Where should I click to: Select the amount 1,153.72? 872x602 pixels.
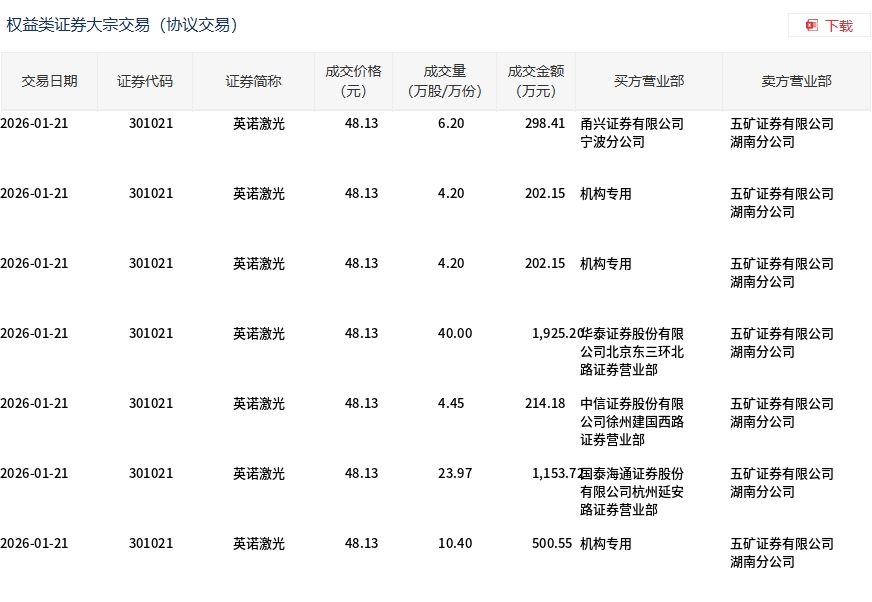click(x=557, y=473)
